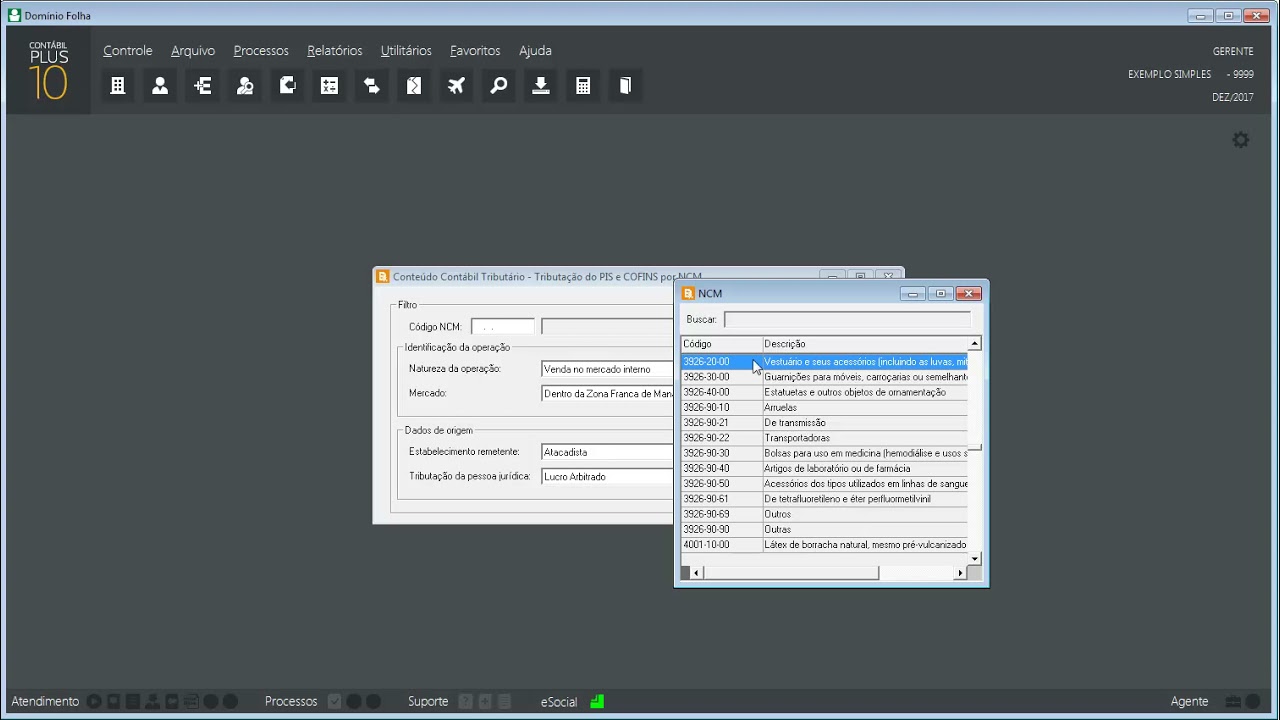
Task: Click the green eSocial status icon
Action: 597,702
